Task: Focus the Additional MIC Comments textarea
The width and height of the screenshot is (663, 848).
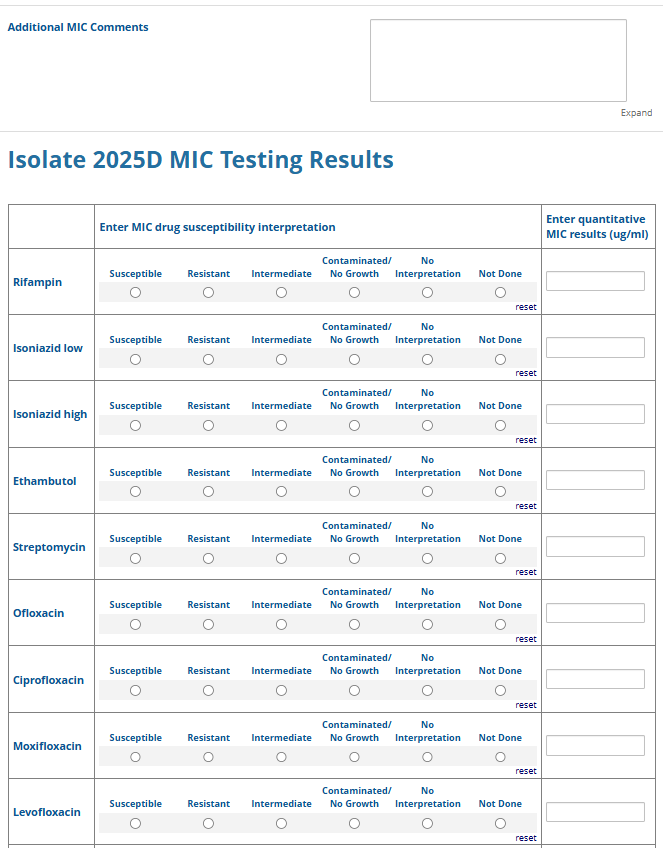Action: tap(498, 60)
